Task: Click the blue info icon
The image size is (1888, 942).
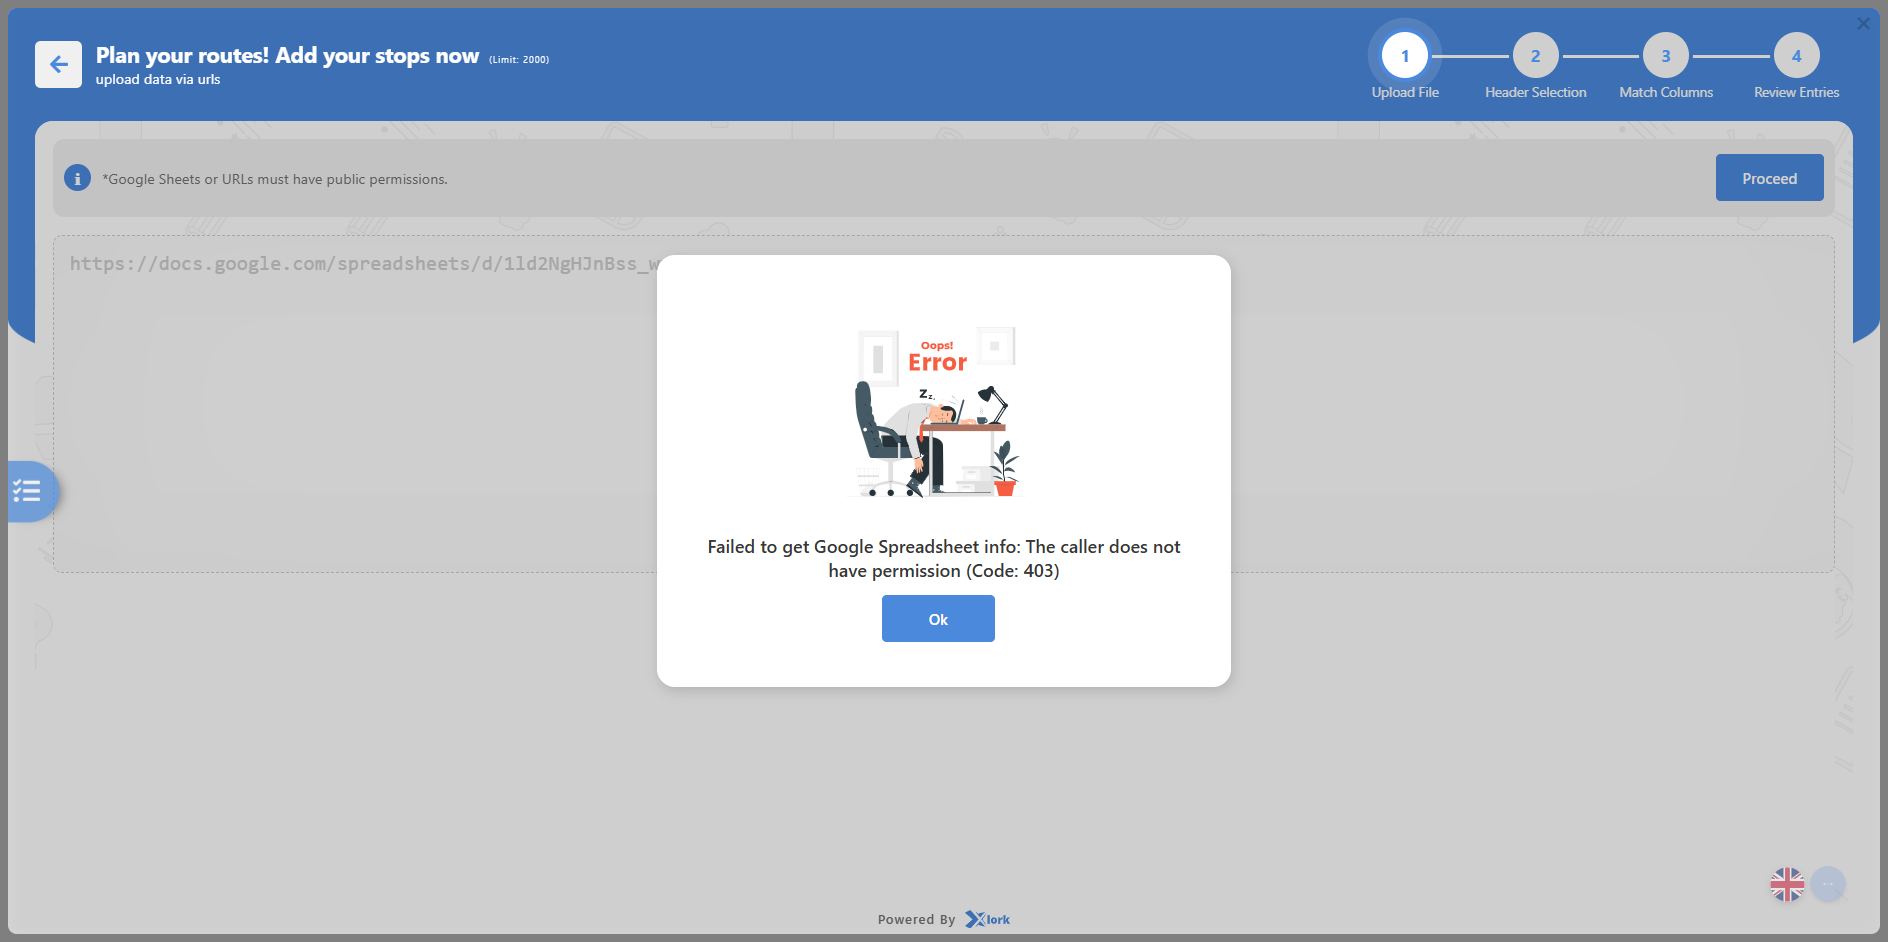Action: point(77,178)
